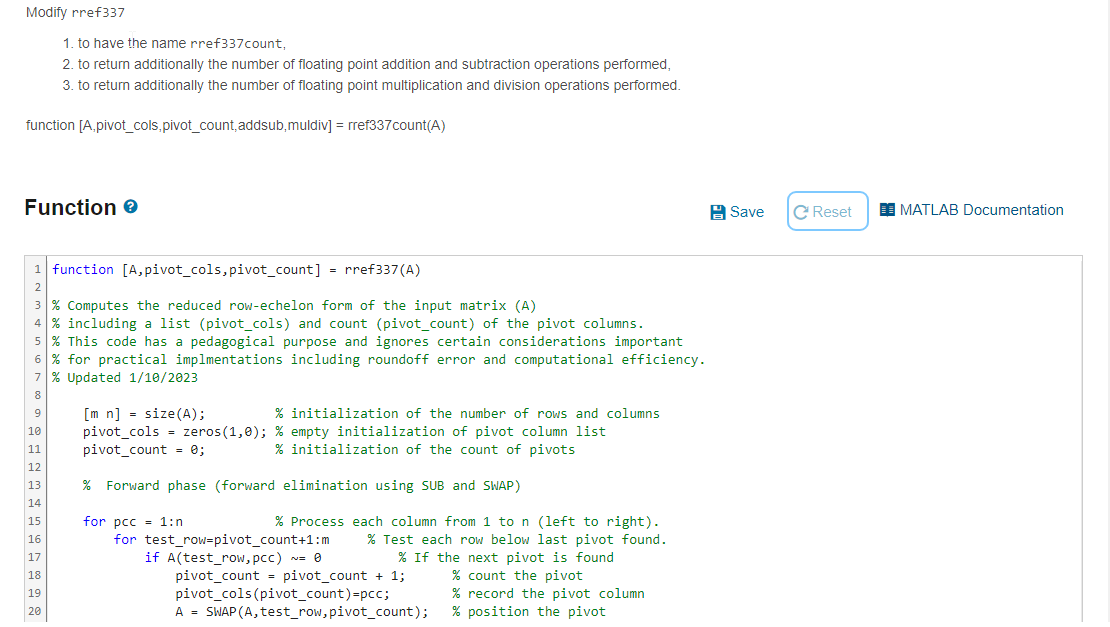
Task: Click the 'pivot_cols(pivot_count)=pcc;' line
Action: [x=282, y=594]
